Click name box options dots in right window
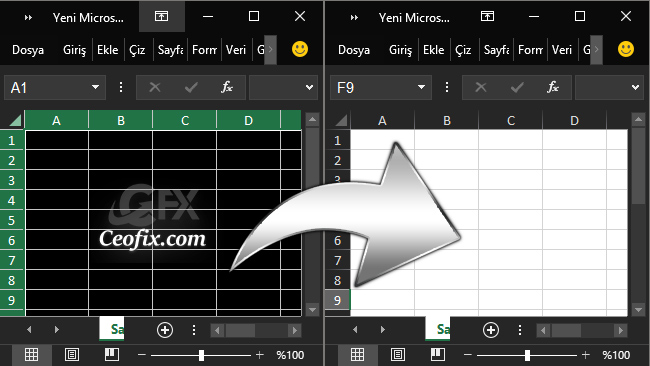Screen dimensions: 650x366 click(x=446, y=87)
